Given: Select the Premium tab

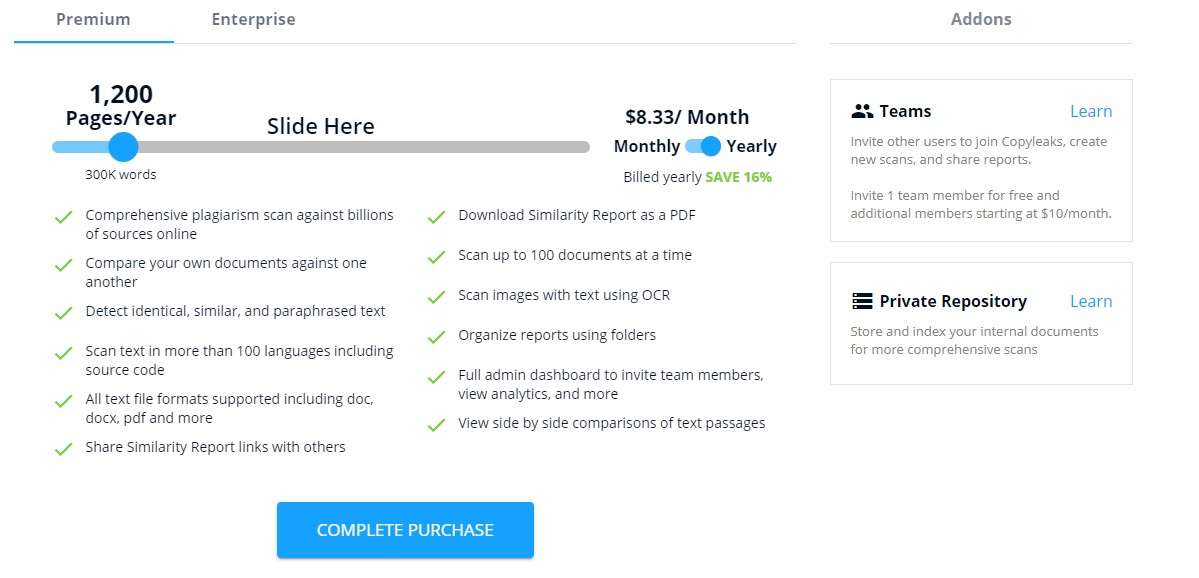Looking at the screenshot, I should [93, 18].
